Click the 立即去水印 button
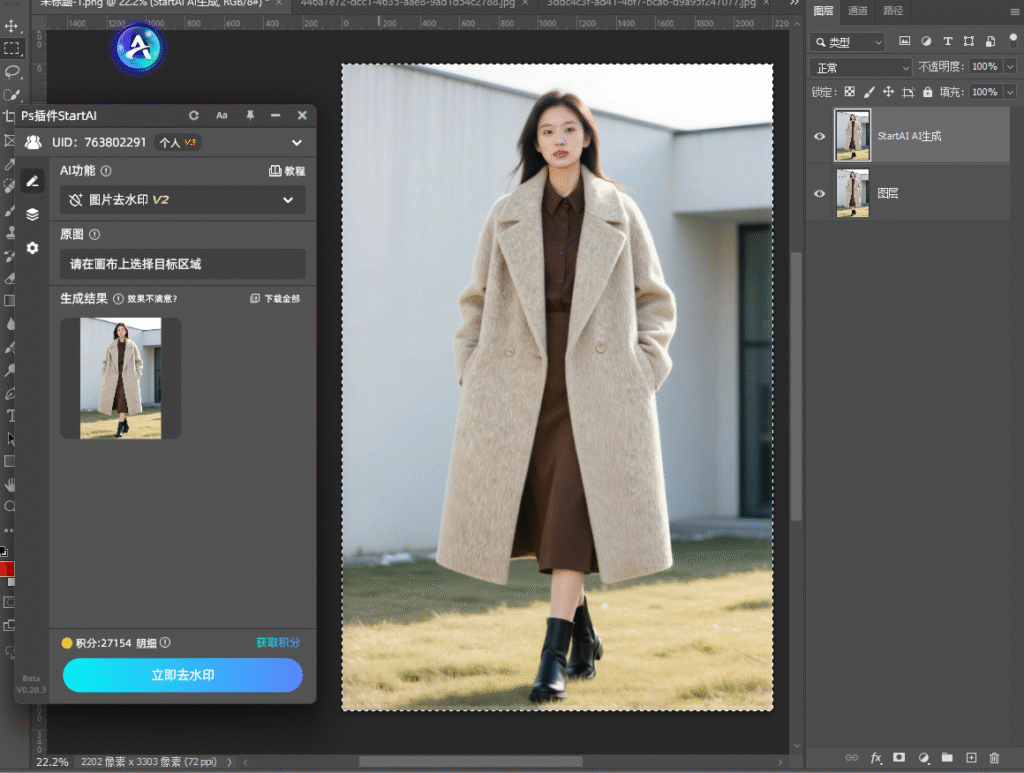Screen dimensions: 1024x773 (x=182, y=675)
